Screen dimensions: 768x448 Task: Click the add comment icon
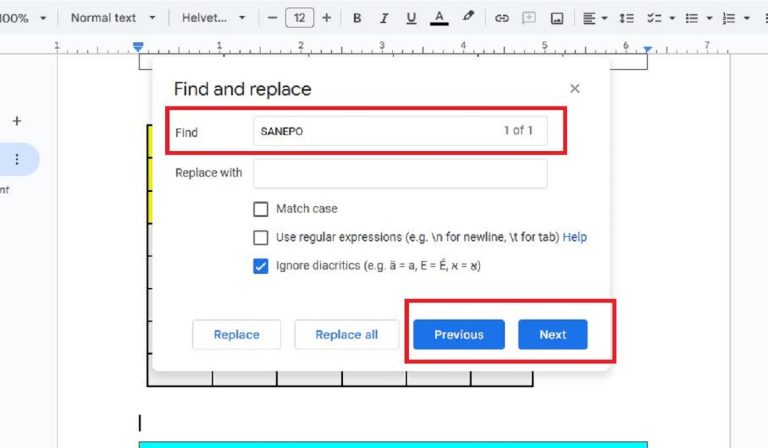tap(529, 18)
